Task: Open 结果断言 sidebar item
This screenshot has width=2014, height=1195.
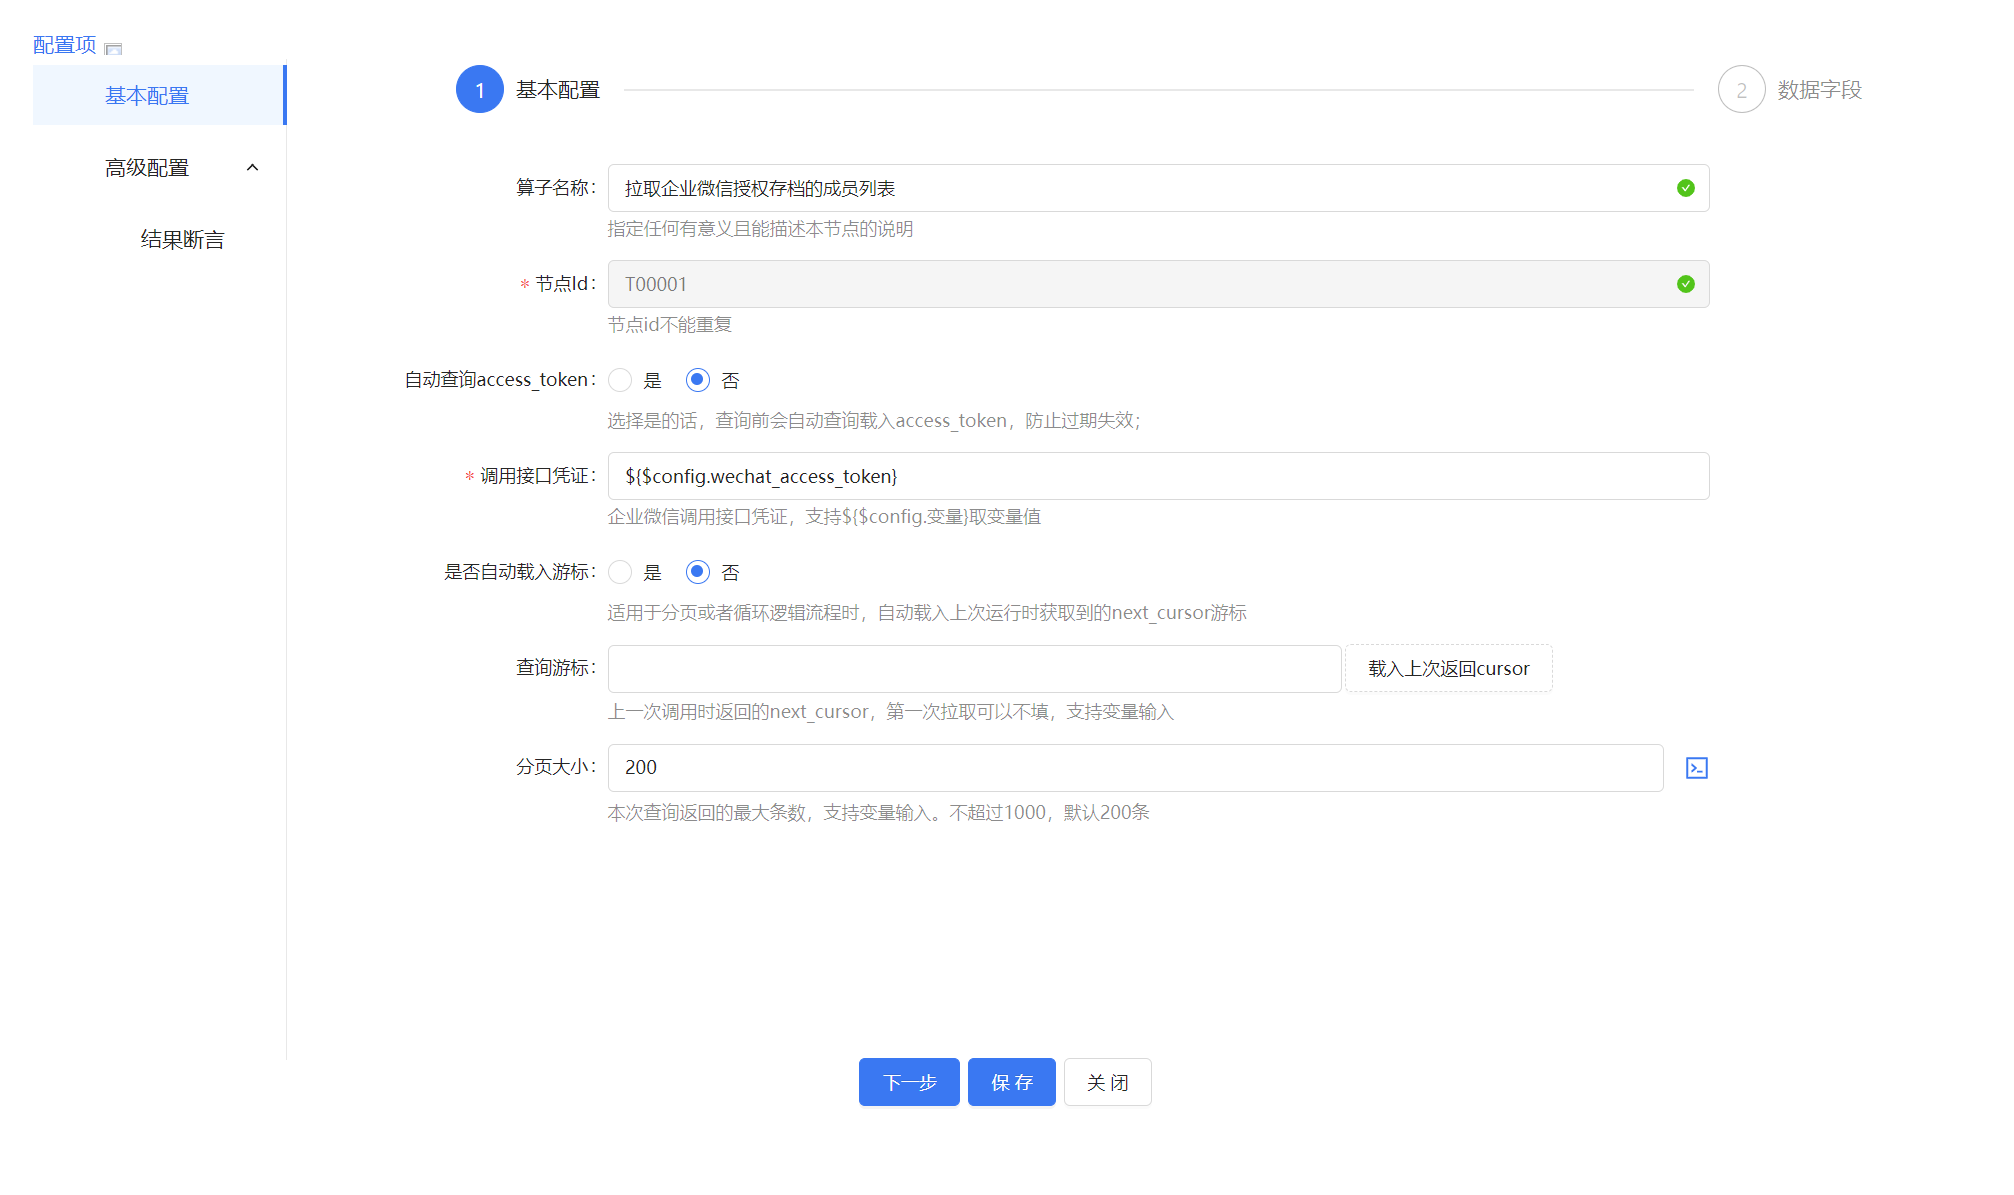Action: [x=182, y=240]
